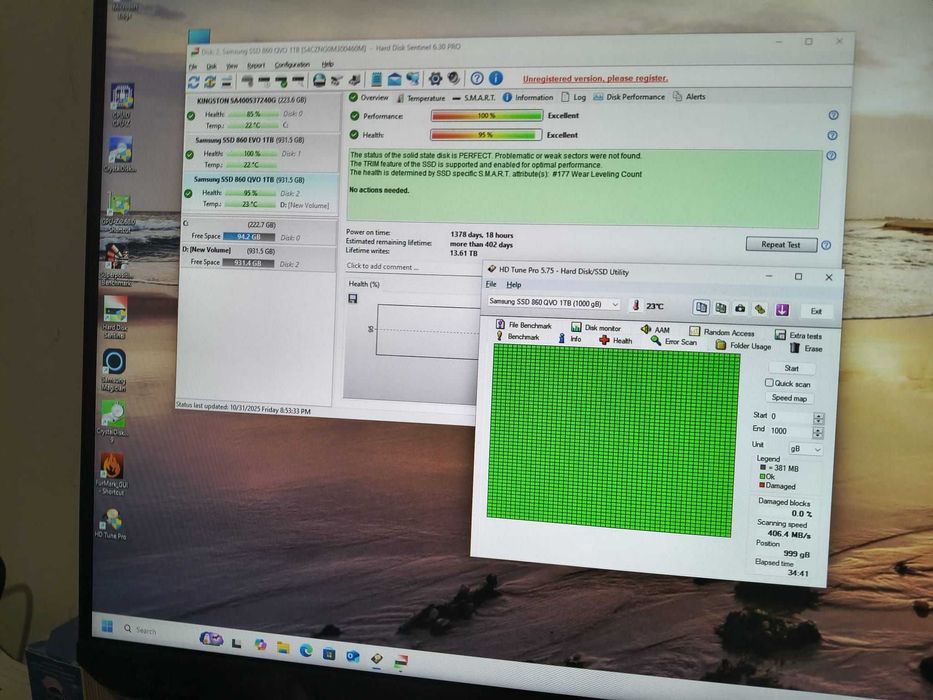
Task: Open the File menu in HD Tune Pro
Action: point(491,285)
